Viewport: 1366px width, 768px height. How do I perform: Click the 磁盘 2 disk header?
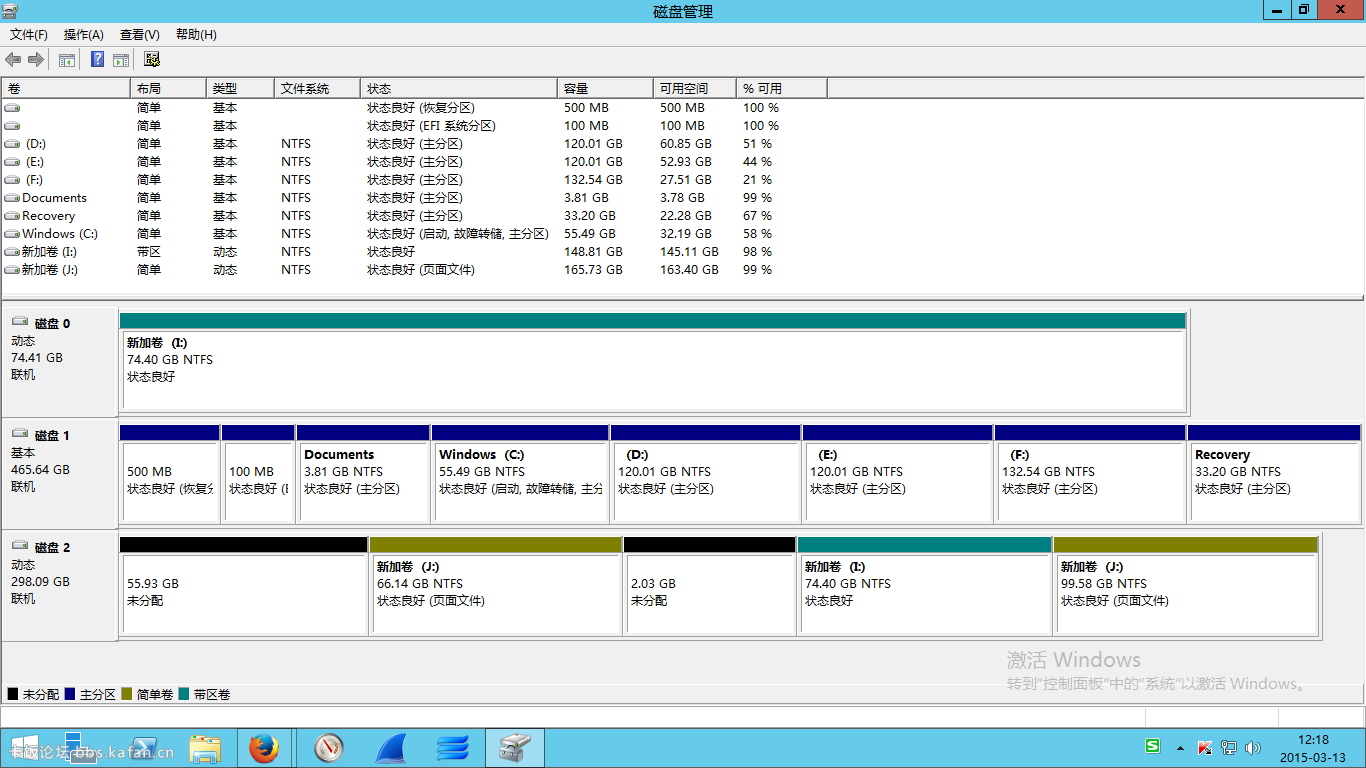tap(59, 586)
